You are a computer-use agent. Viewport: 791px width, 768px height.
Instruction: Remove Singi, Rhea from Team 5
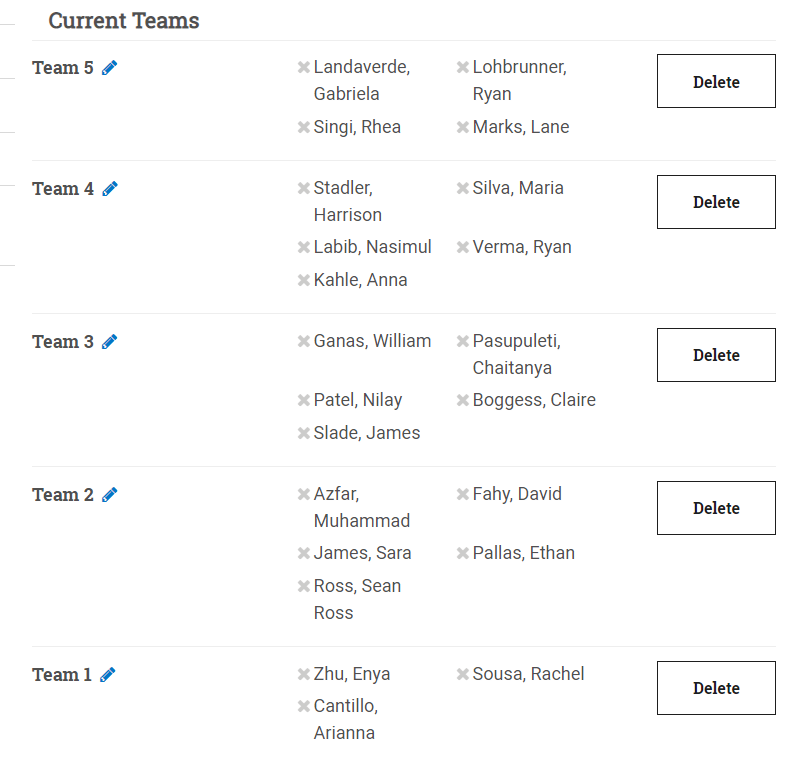tap(303, 127)
